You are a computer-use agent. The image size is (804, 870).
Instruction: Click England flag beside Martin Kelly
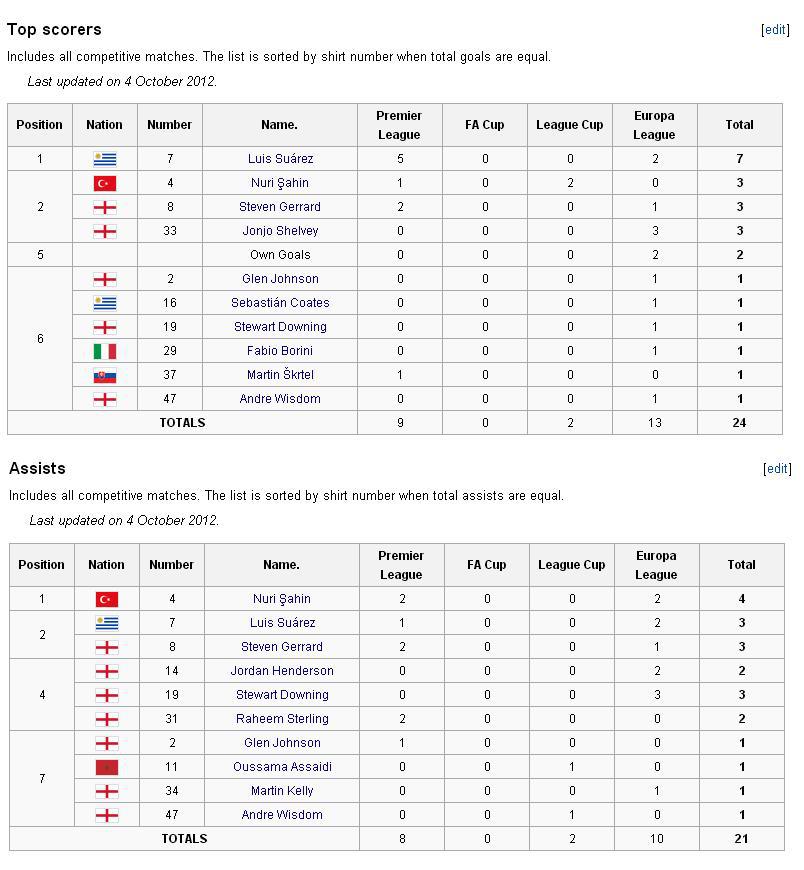tap(107, 791)
